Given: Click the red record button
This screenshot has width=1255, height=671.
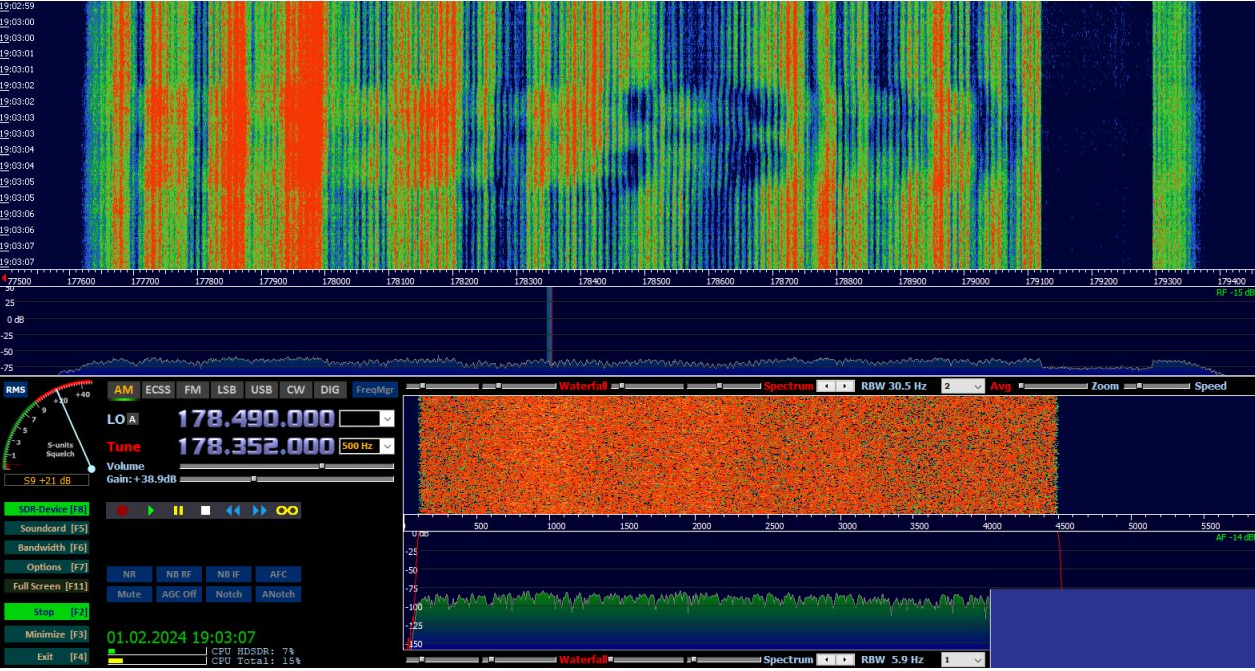Looking at the screenshot, I should pyautogui.click(x=123, y=510).
